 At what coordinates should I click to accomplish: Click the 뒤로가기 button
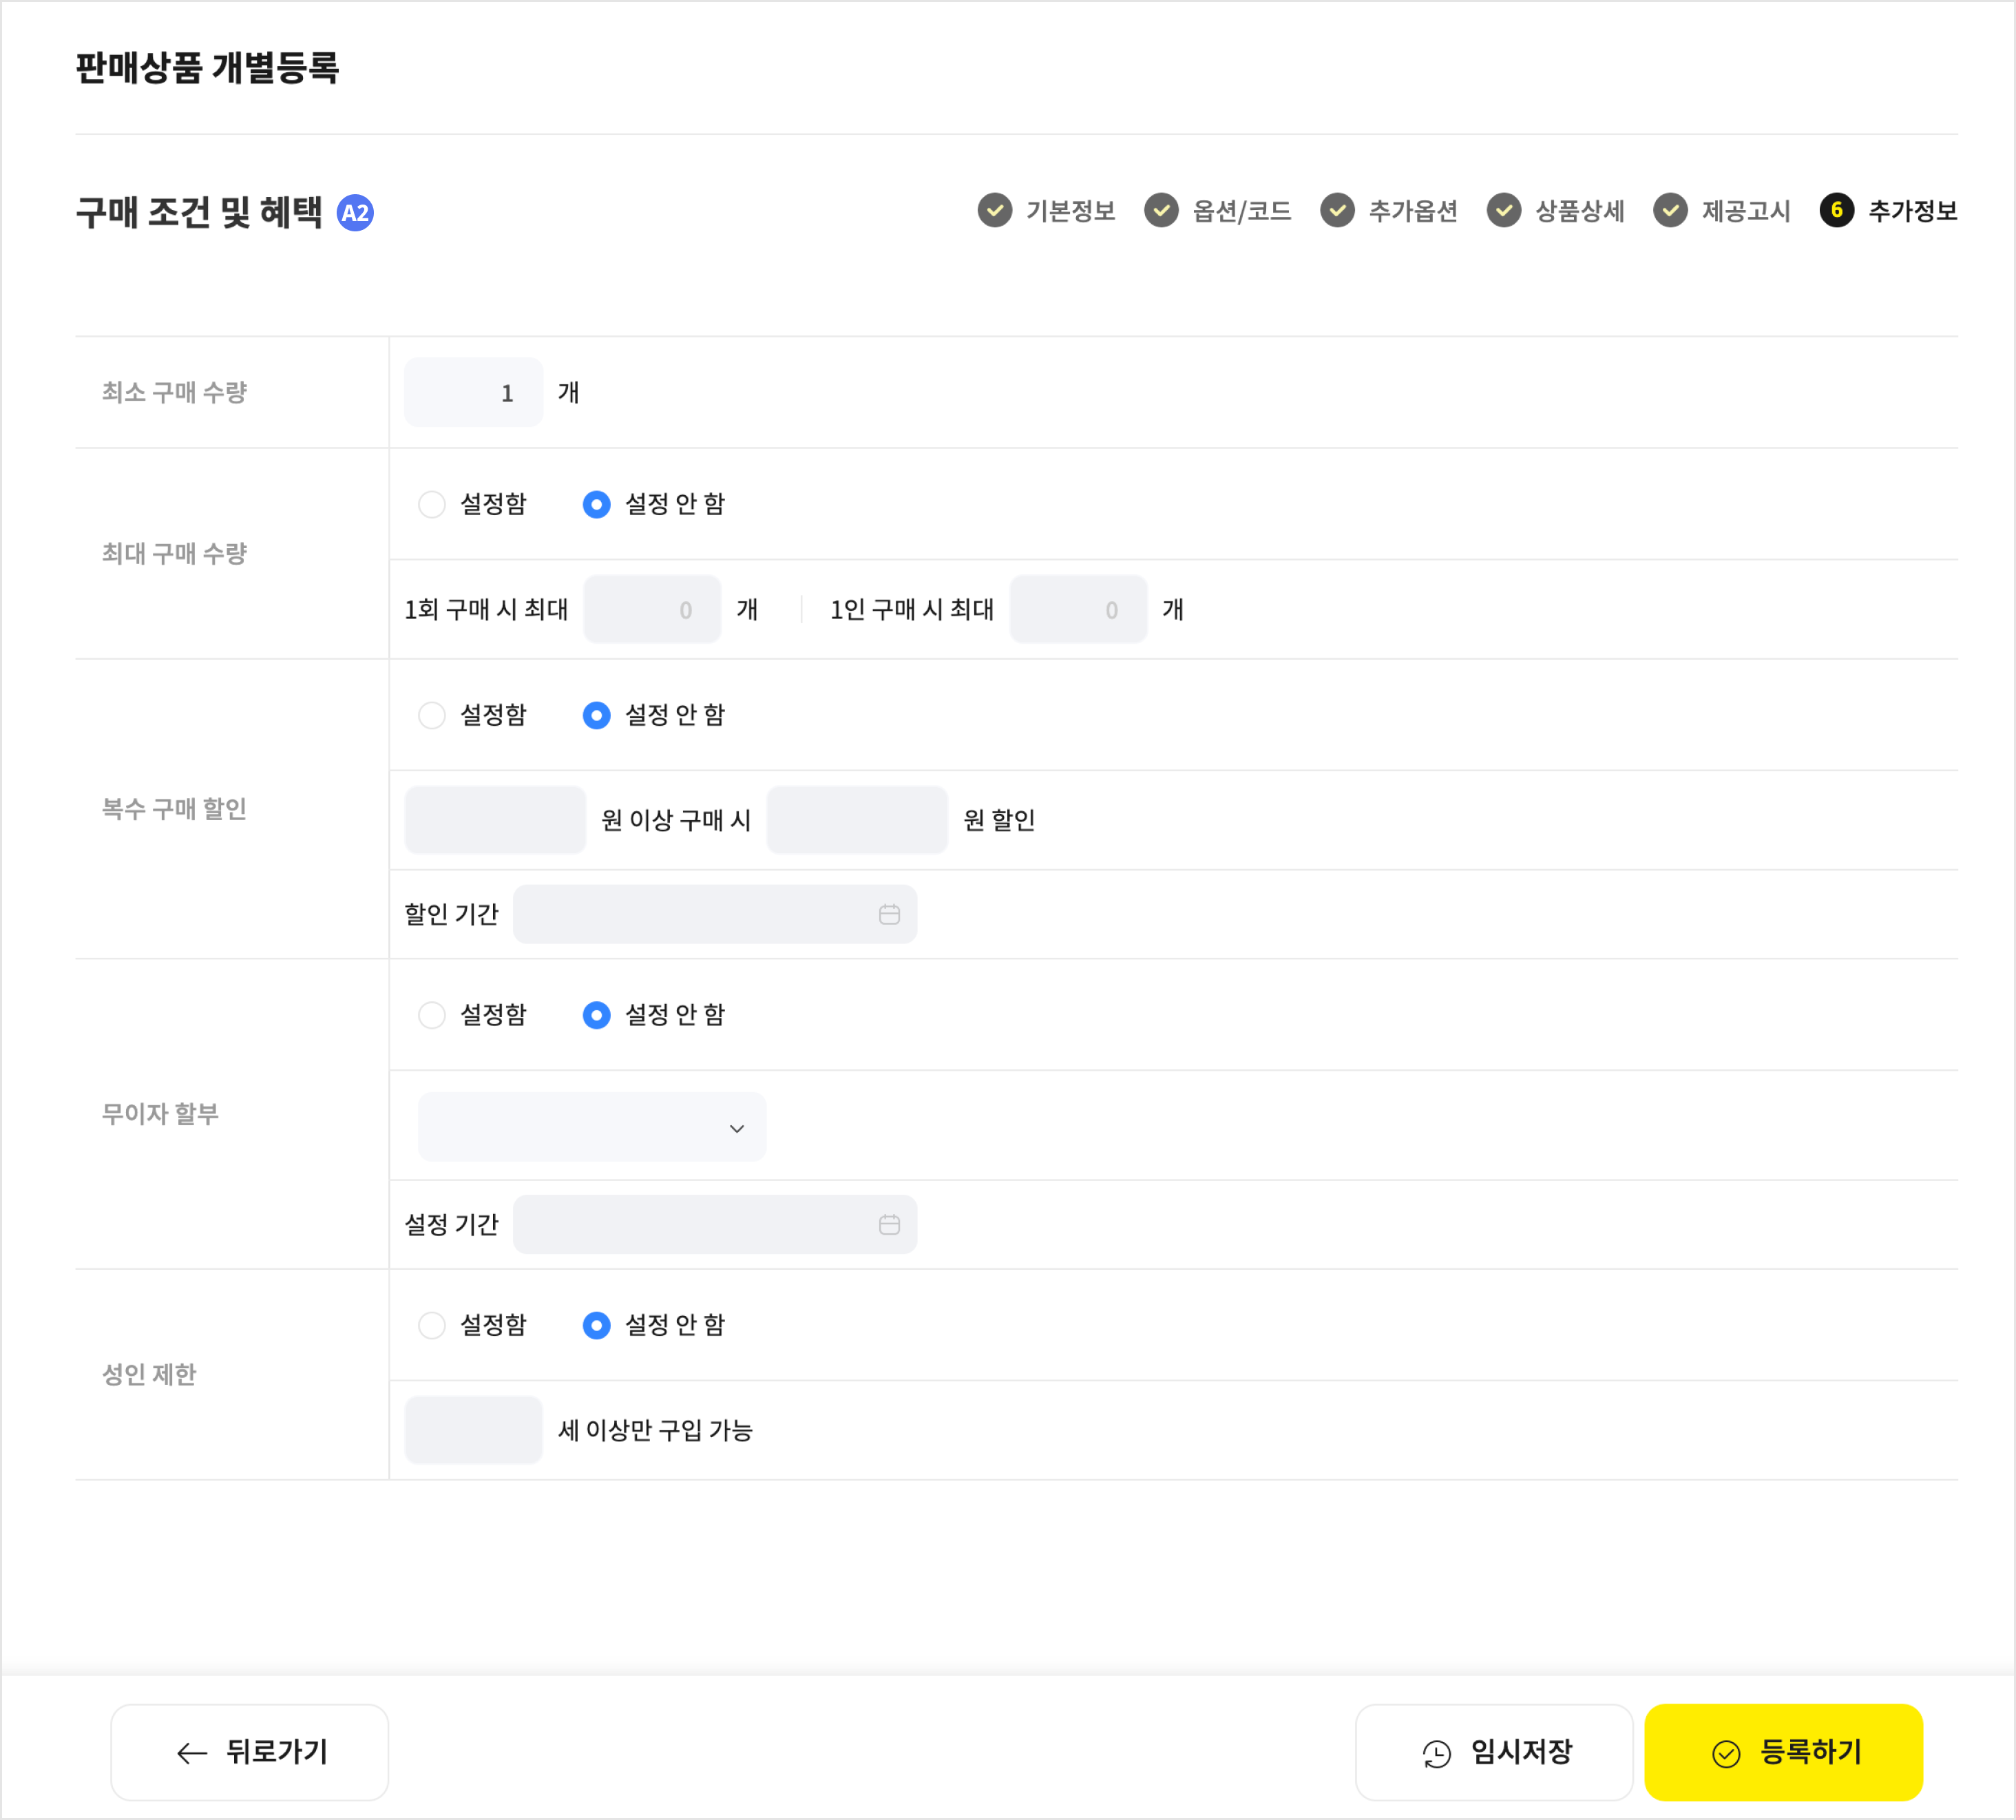(x=249, y=1752)
